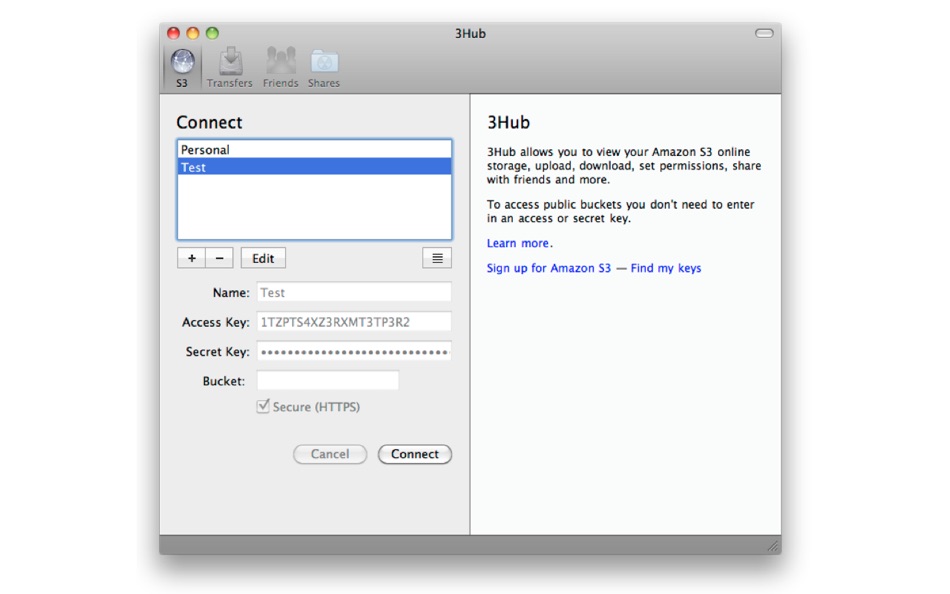Open the Transfers toolbar icon
This screenshot has width=950, height=594.
230,68
